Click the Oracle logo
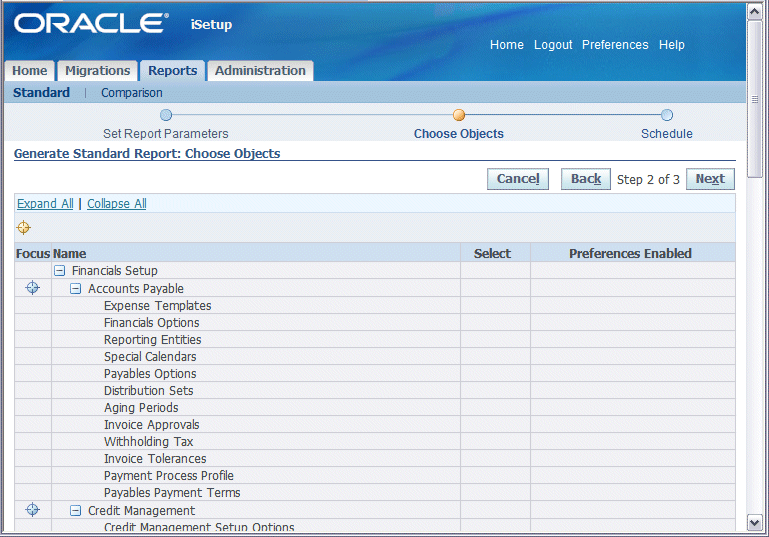This screenshot has height=537, width=769. pyautogui.click(x=92, y=24)
